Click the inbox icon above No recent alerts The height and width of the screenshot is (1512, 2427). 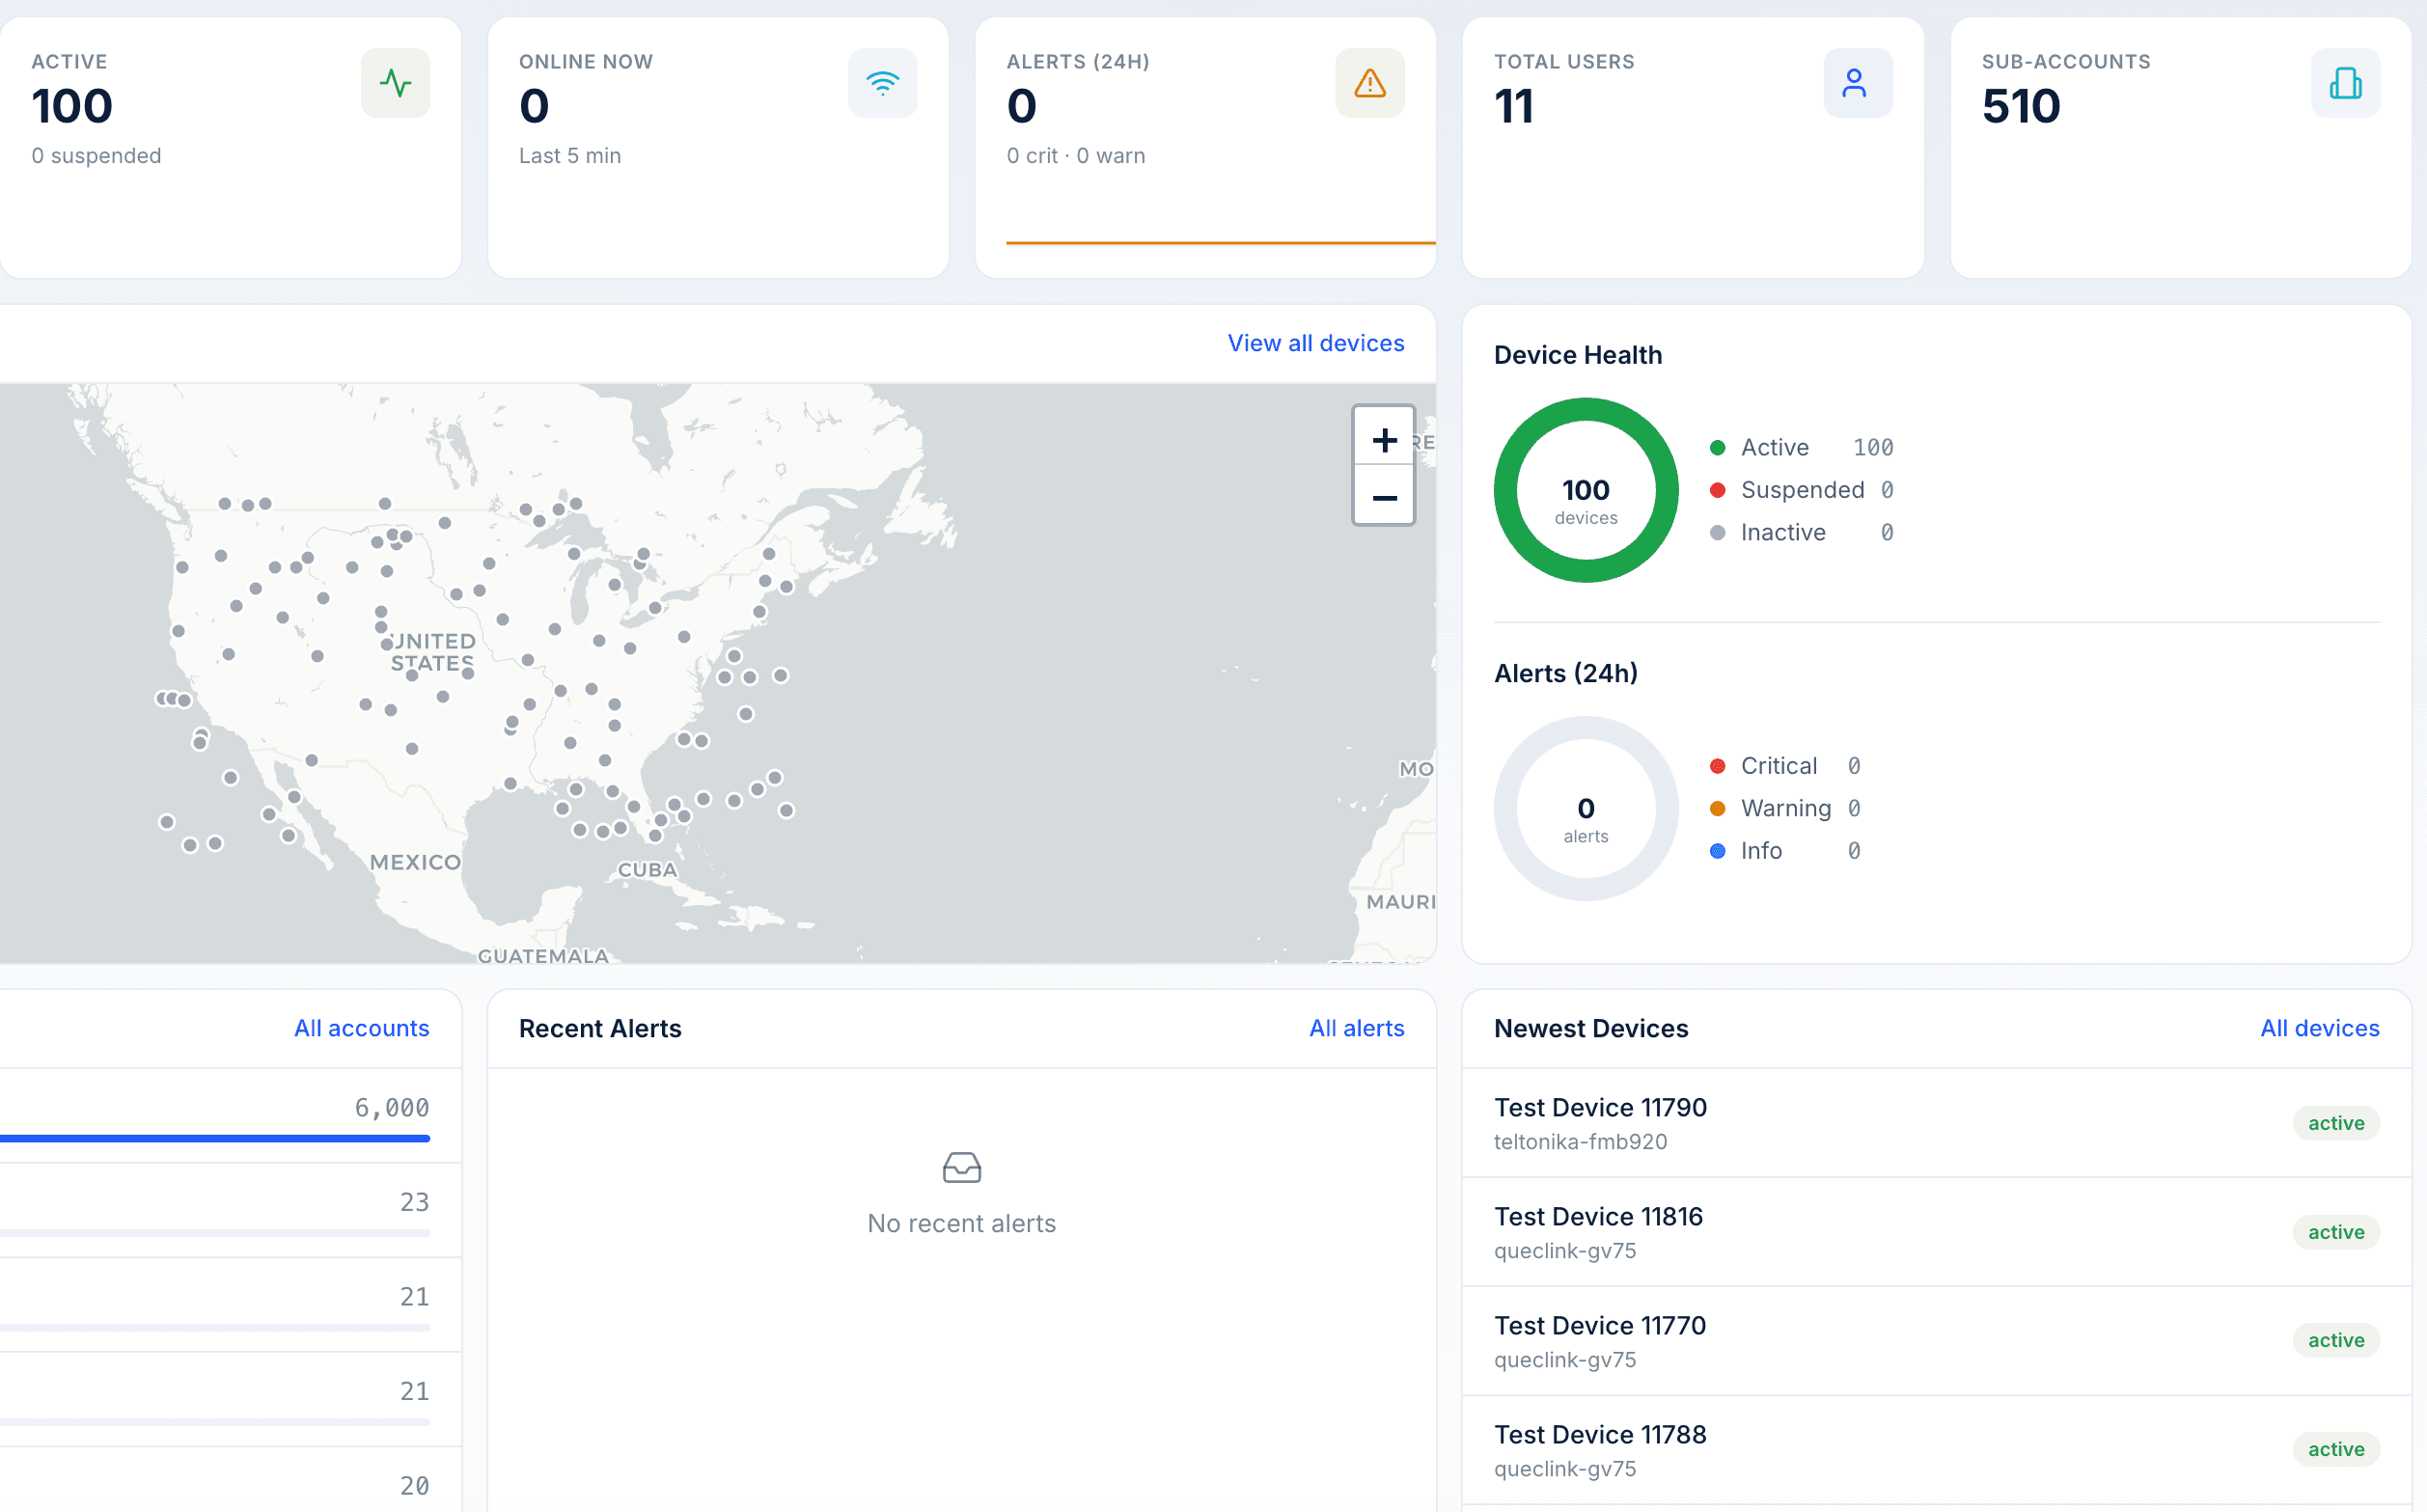961,1167
